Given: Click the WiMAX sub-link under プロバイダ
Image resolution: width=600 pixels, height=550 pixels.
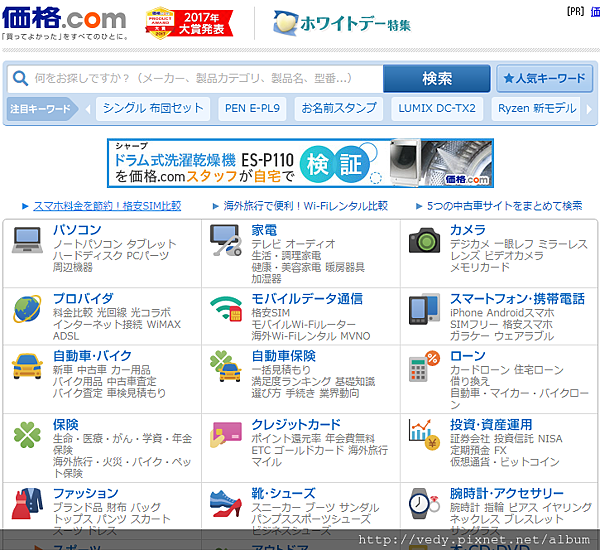Looking at the screenshot, I should [163, 324].
